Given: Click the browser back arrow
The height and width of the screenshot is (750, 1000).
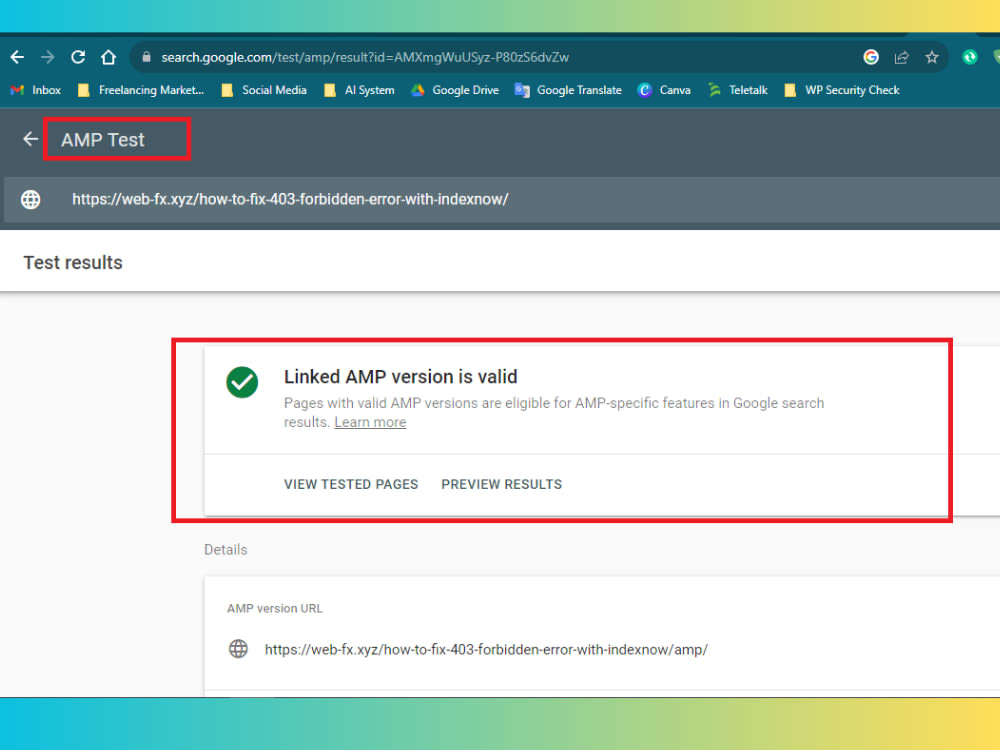Looking at the screenshot, I should click(17, 57).
